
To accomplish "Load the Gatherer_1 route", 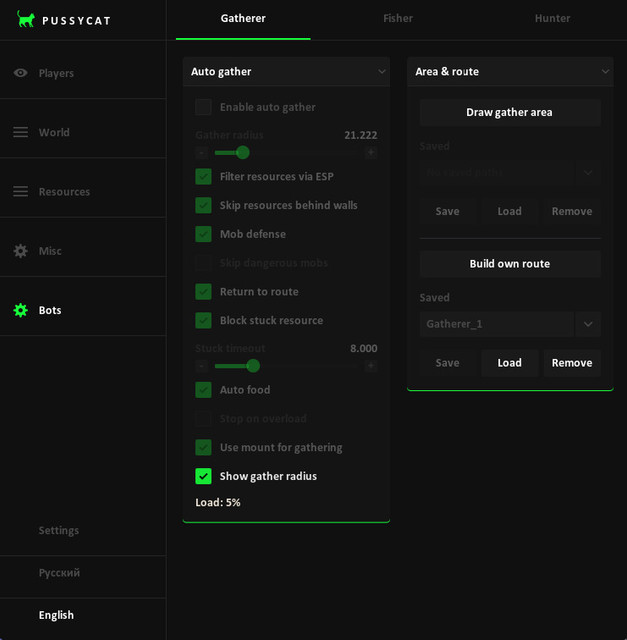I will pyautogui.click(x=509, y=363).
